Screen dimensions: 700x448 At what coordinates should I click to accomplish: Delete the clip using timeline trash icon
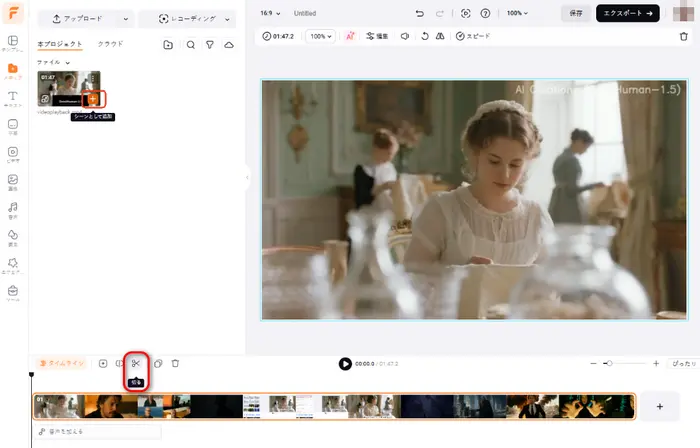[x=175, y=363]
